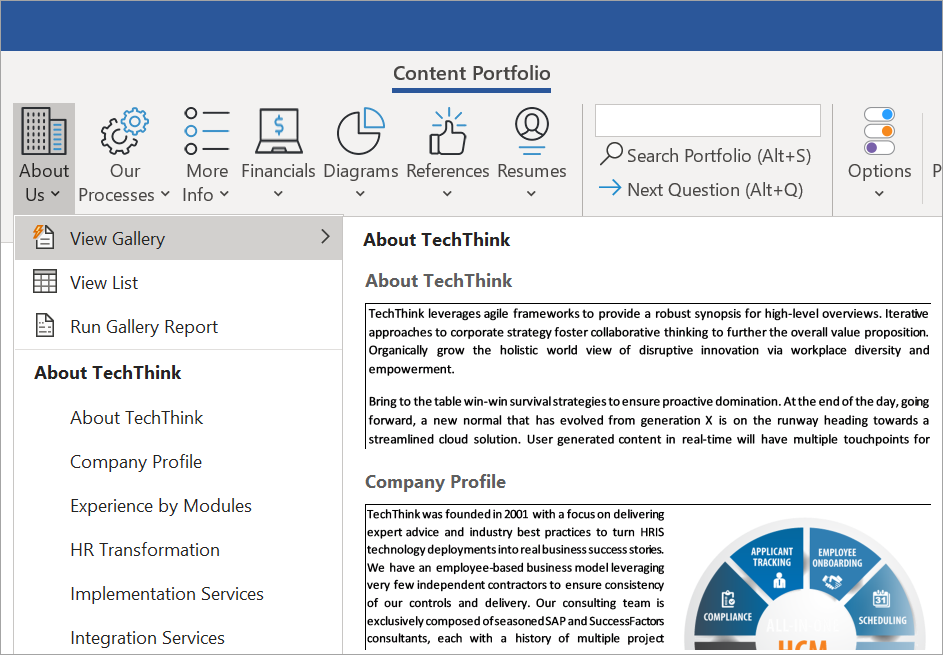Select HR Transformation in the sidebar list
This screenshot has height=655, width=943.
click(x=145, y=549)
